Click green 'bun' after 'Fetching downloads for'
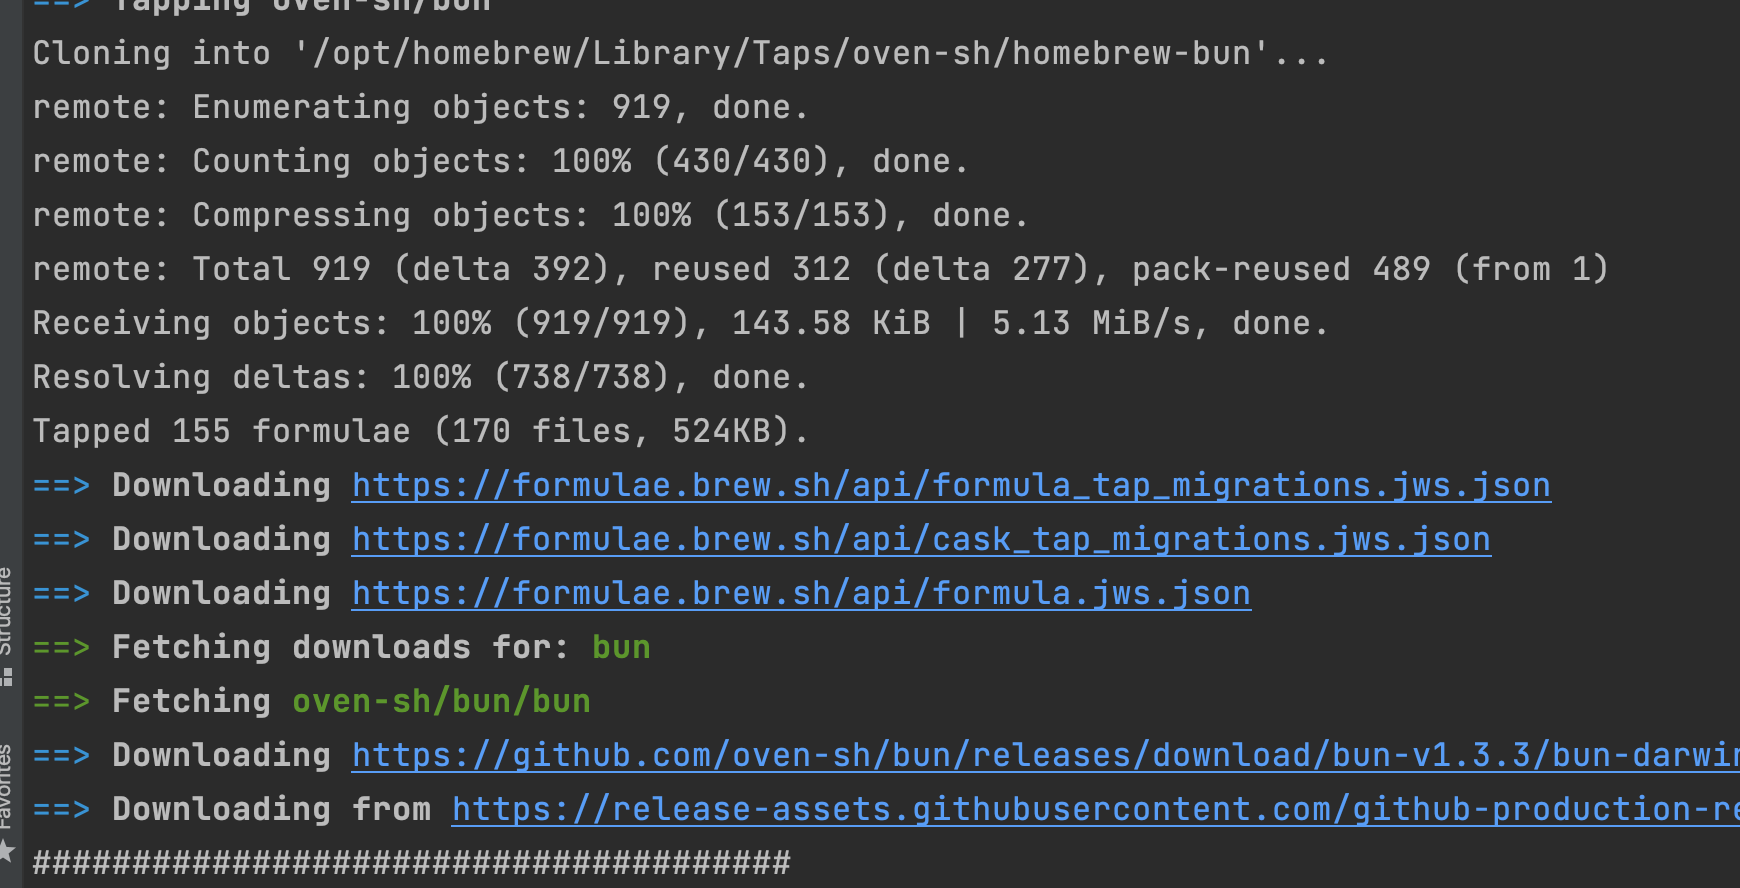1740x888 pixels. (x=621, y=648)
